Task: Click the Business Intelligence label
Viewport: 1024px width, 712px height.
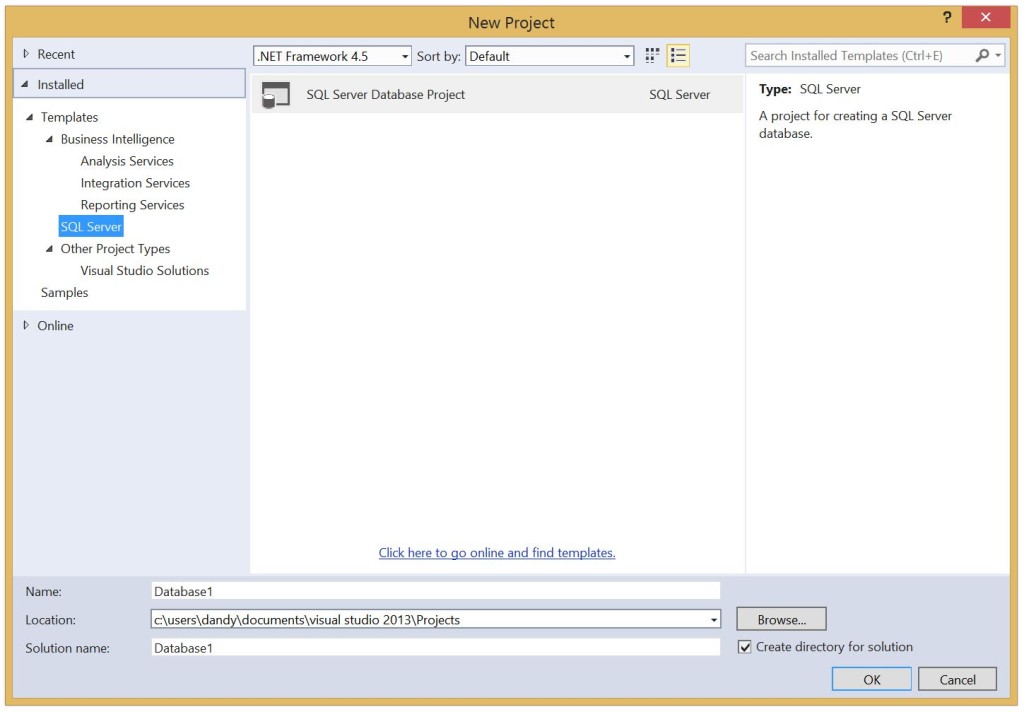Action: pyautogui.click(x=118, y=139)
